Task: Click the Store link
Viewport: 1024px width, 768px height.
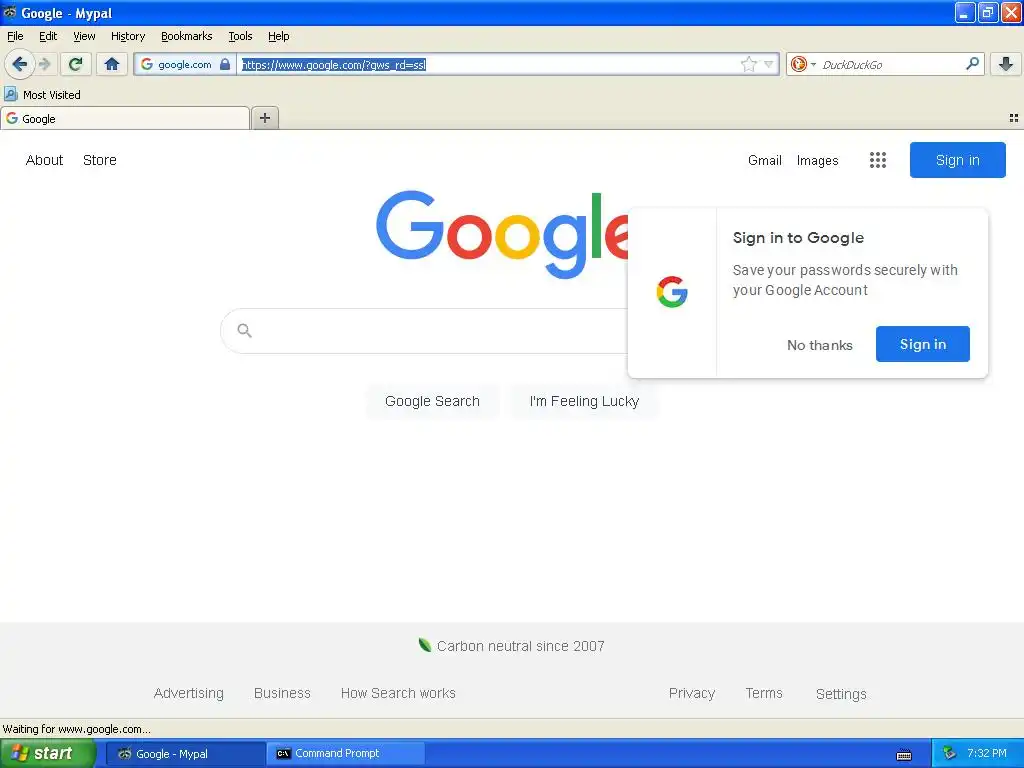Action: [x=100, y=160]
